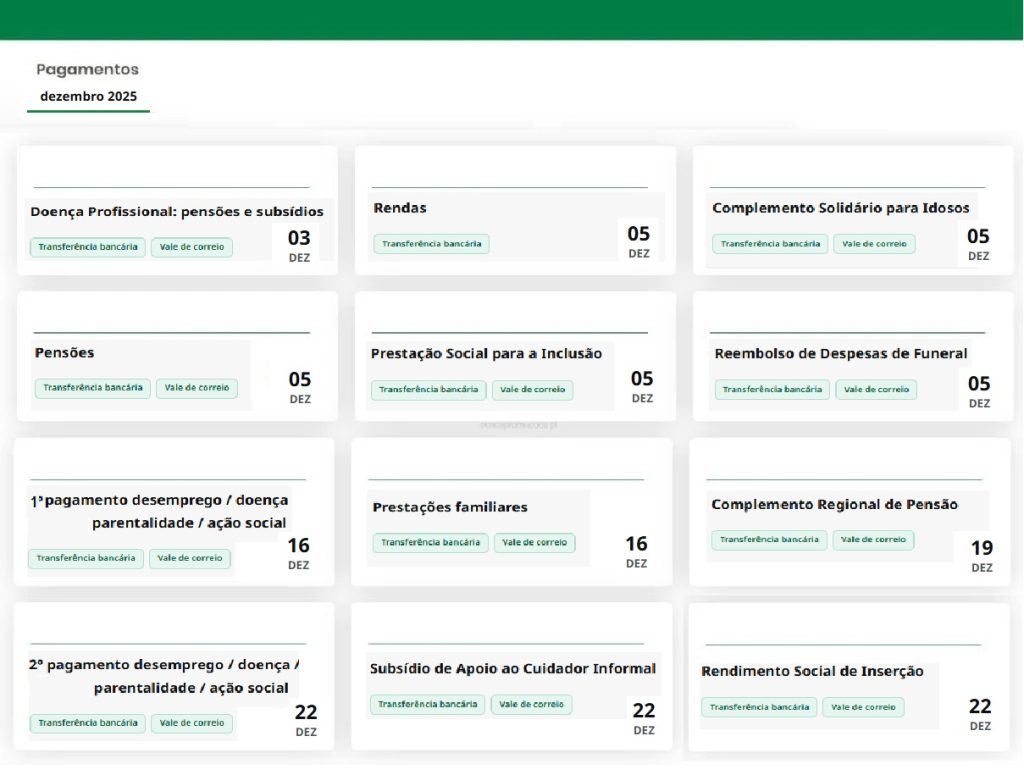Viewport: 1024px width, 775px height.
Task: Click Transferência bancária under Rendimento Social de Inserção
Action: pyautogui.click(x=758, y=708)
